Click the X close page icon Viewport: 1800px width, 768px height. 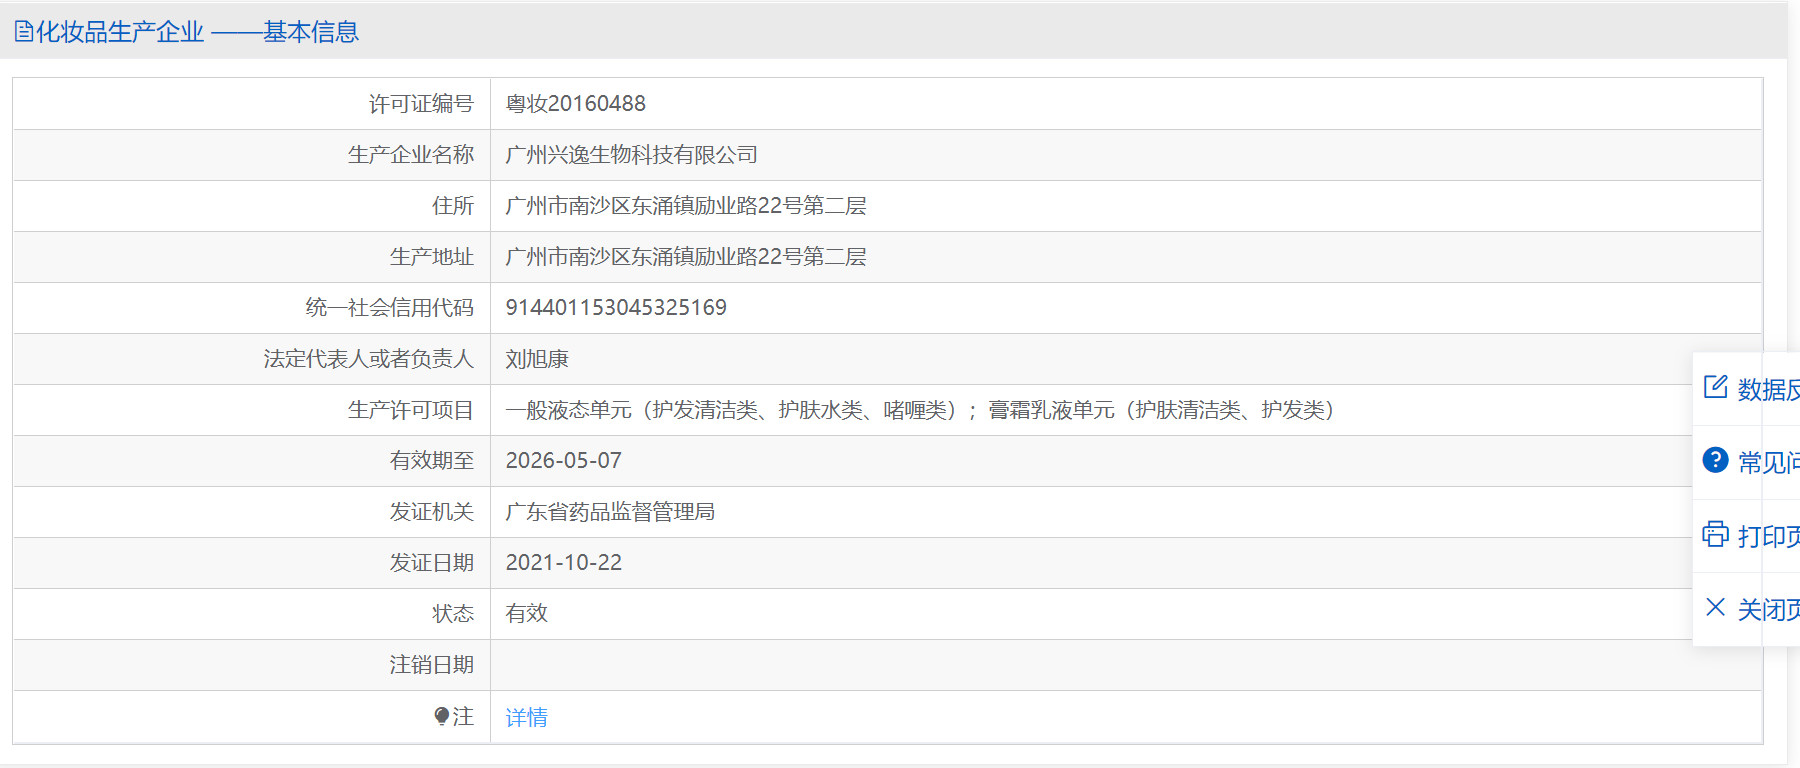(1715, 607)
